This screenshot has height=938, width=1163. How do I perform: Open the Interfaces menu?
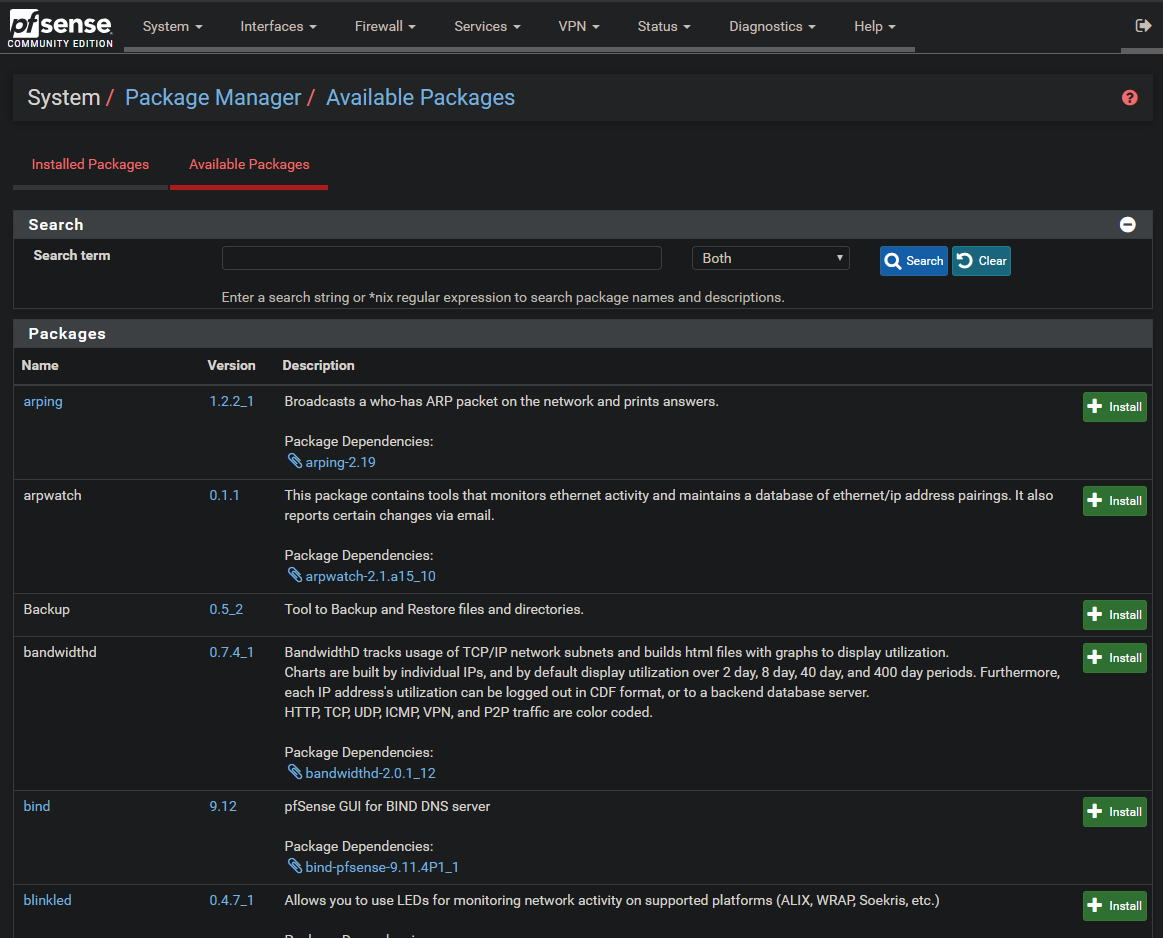[278, 26]
